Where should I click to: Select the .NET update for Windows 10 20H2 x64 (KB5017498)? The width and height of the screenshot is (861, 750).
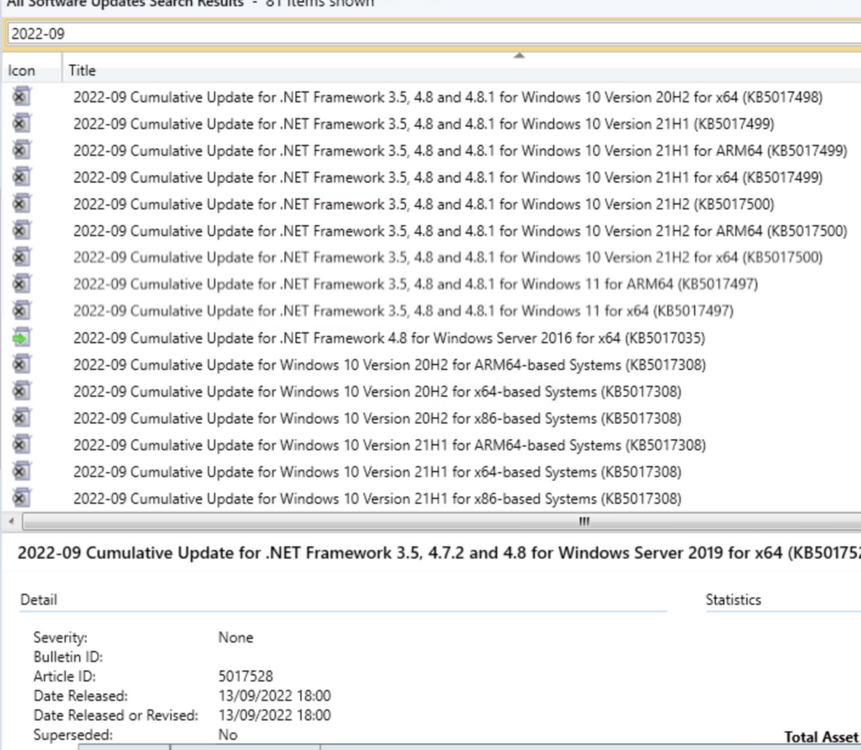[x=448, y=97]
